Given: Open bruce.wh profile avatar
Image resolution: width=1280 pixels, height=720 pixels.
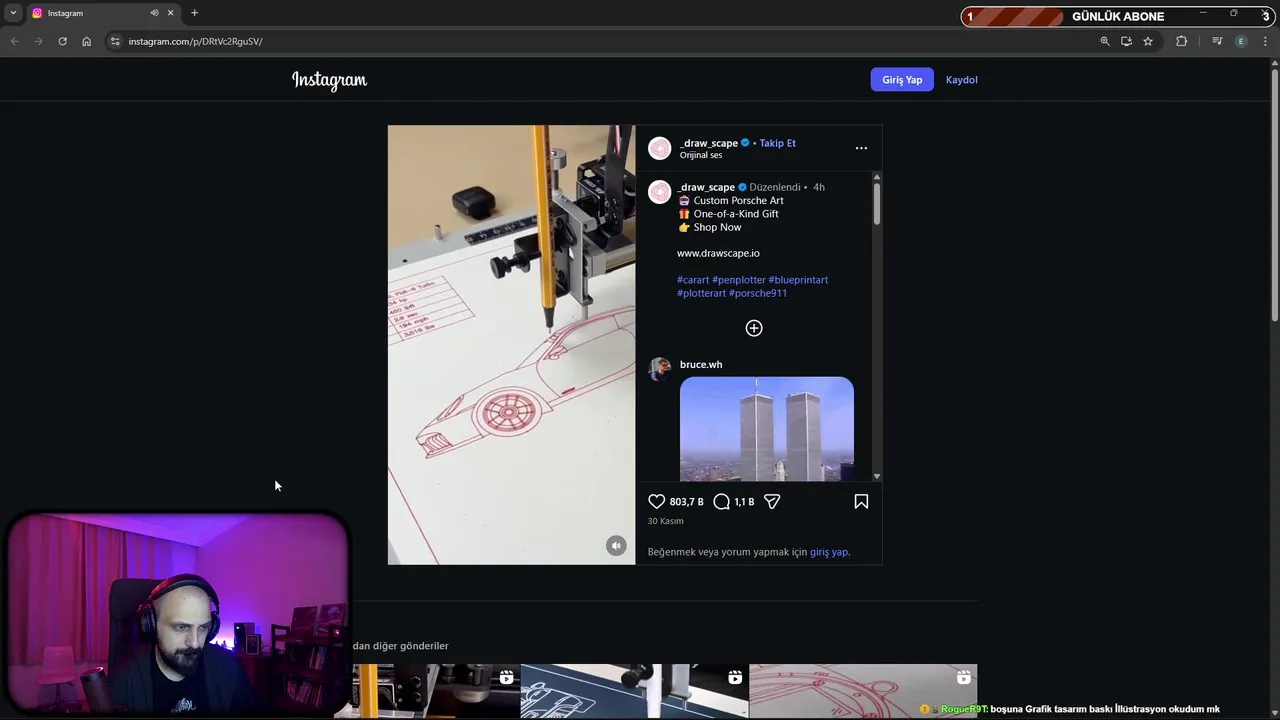Looking at the screenshot, I should [x=660, y=369].
